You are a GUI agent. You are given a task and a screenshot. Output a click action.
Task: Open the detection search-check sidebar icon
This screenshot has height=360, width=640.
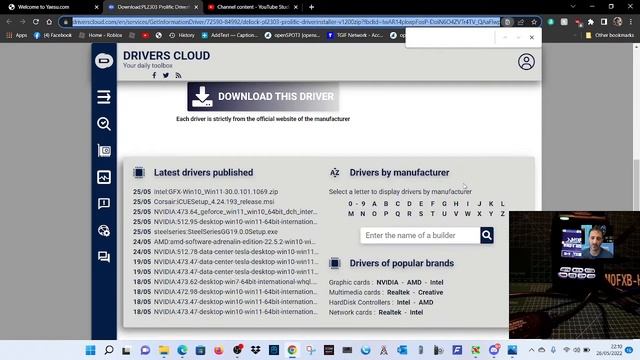(x=104, y=124)
